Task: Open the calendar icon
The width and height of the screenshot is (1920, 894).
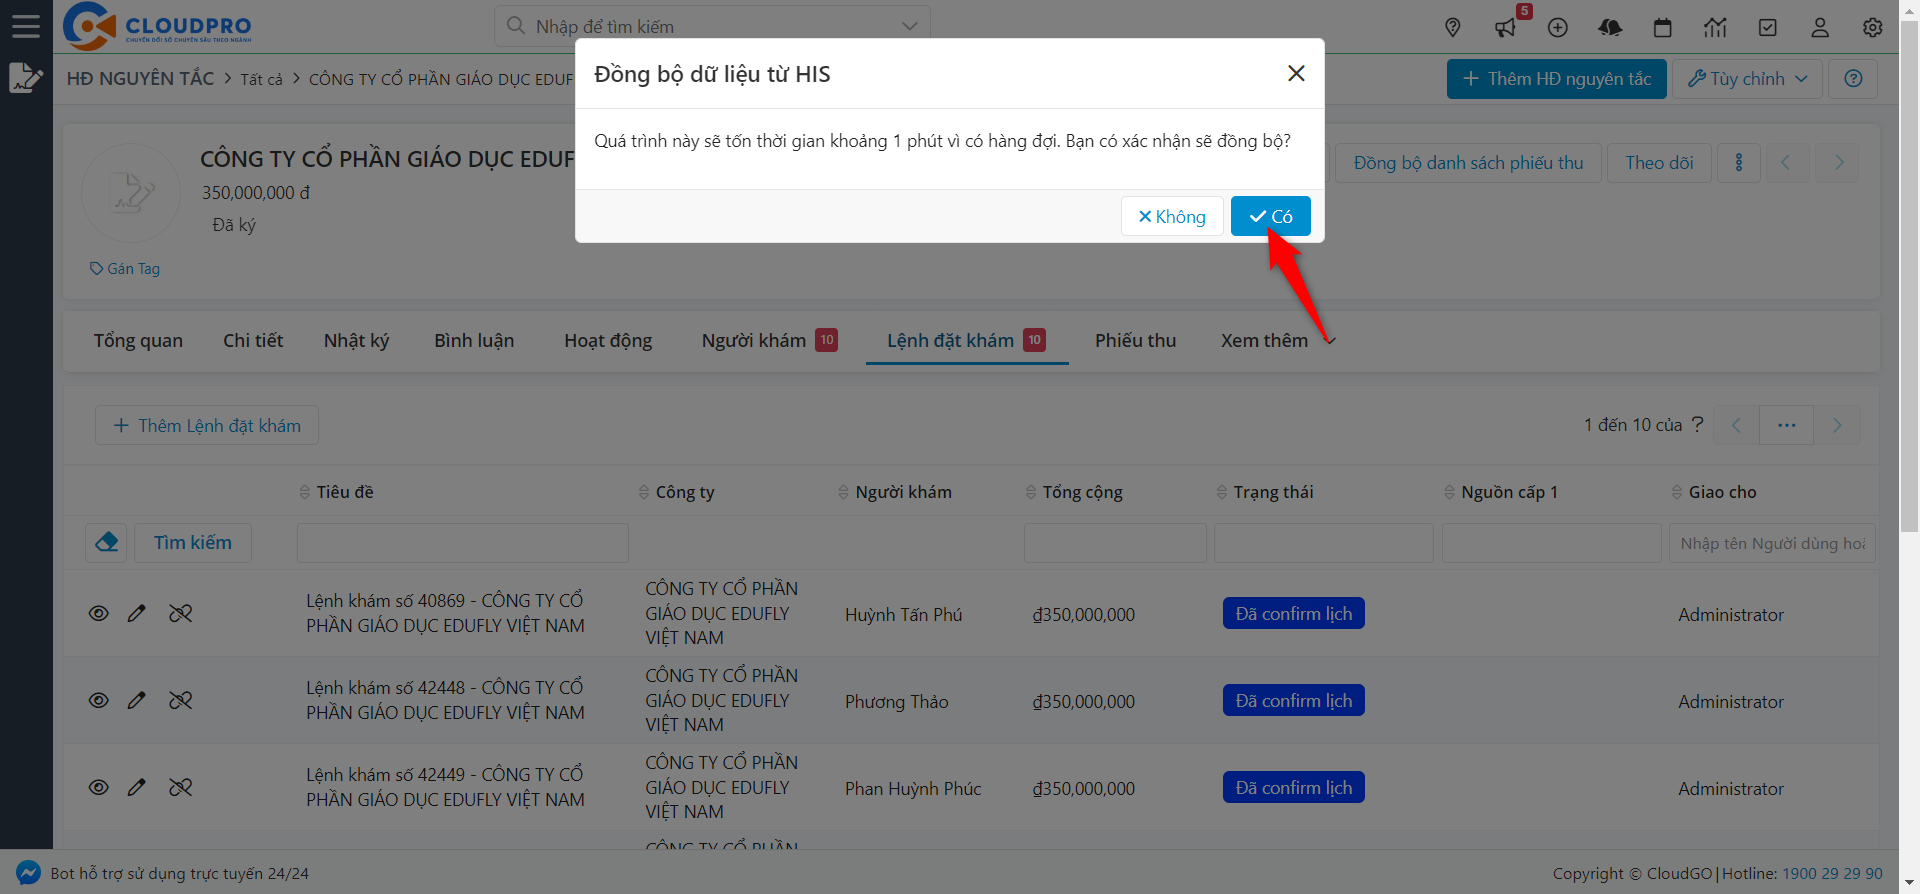Action: point(1663,28)
